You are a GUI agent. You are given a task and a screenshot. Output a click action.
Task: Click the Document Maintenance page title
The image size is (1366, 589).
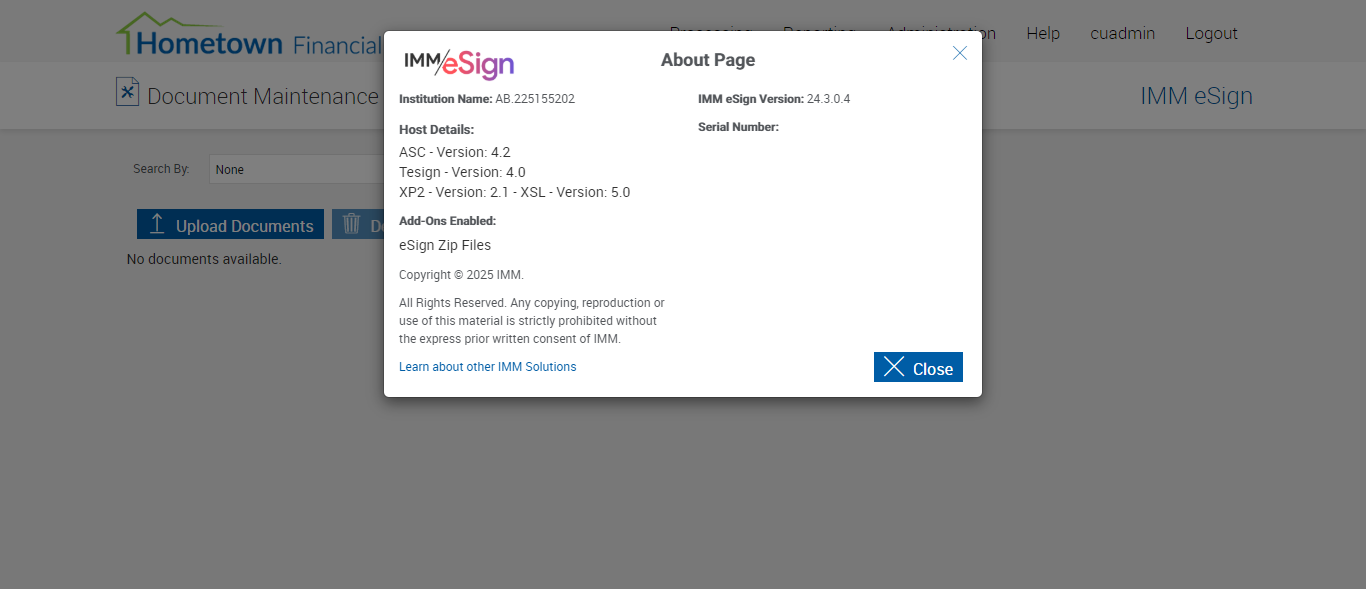point(263,96)
